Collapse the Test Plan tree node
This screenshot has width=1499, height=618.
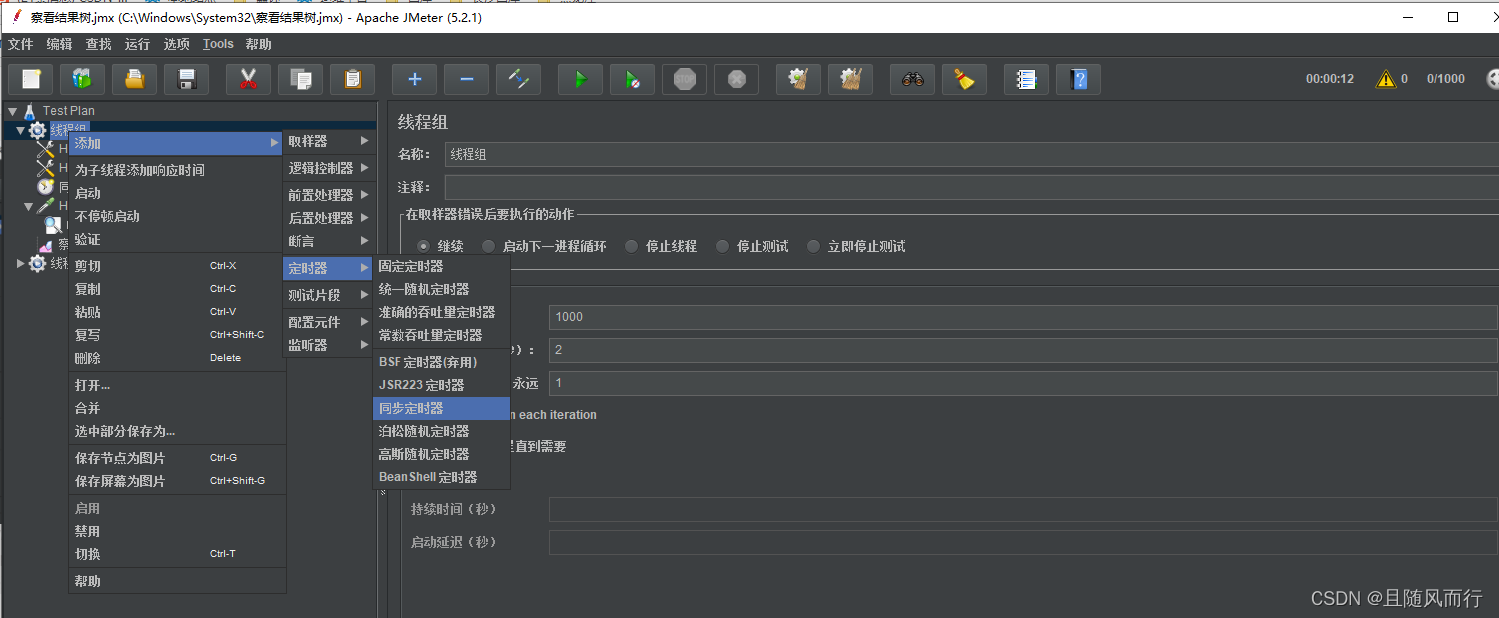[x=13, y=111]
